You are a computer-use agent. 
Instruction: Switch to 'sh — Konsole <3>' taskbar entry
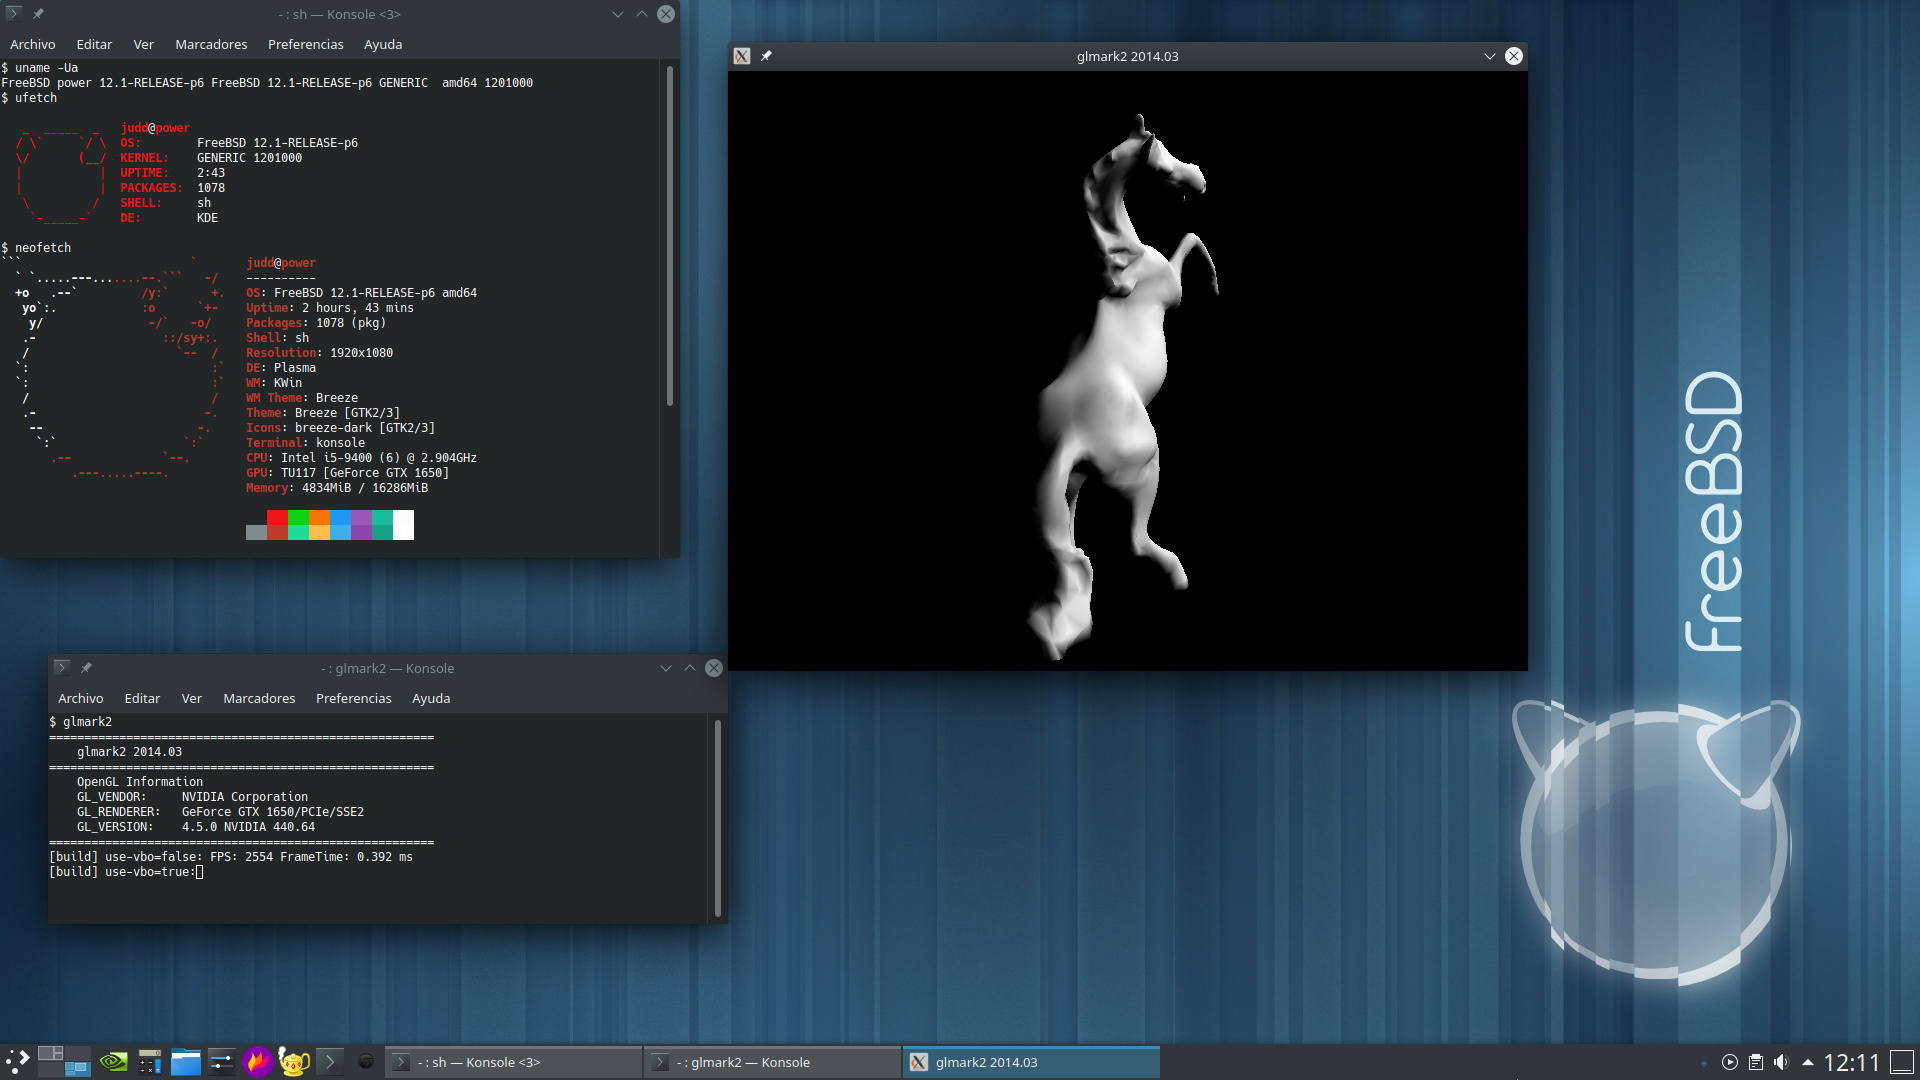pos(514,1062)
